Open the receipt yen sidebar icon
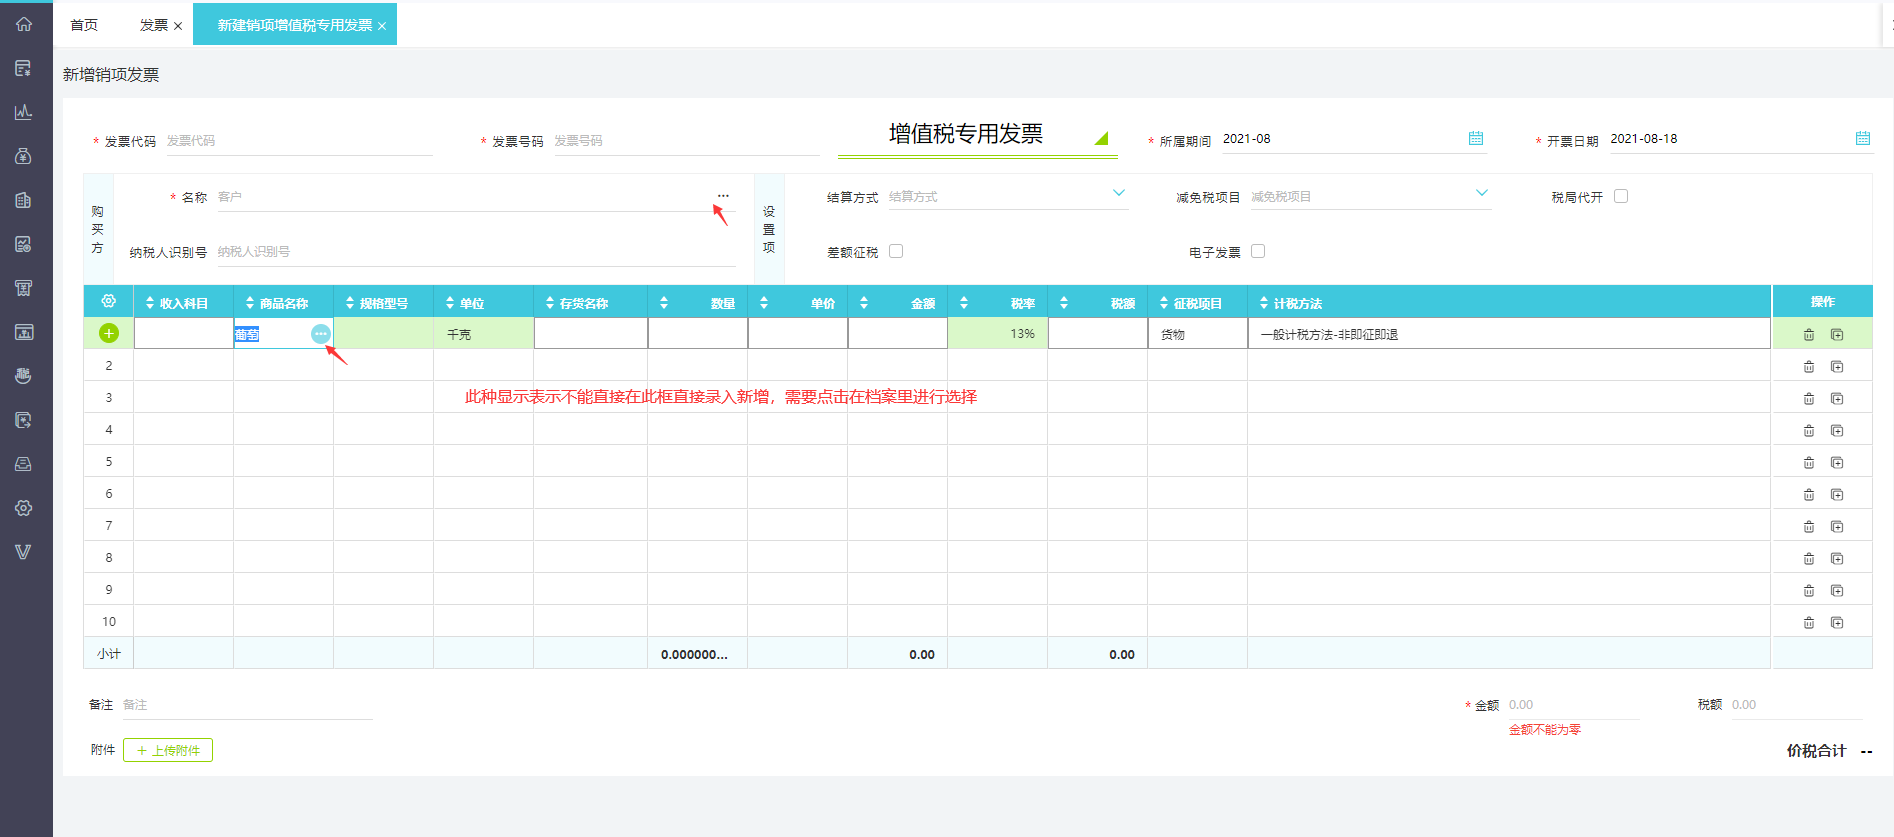1894x837 pixels. point(24,288)
